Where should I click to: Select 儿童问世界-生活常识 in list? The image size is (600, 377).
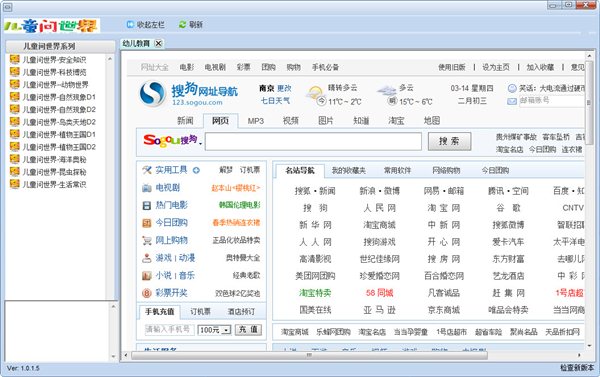[x=54, y=184]
